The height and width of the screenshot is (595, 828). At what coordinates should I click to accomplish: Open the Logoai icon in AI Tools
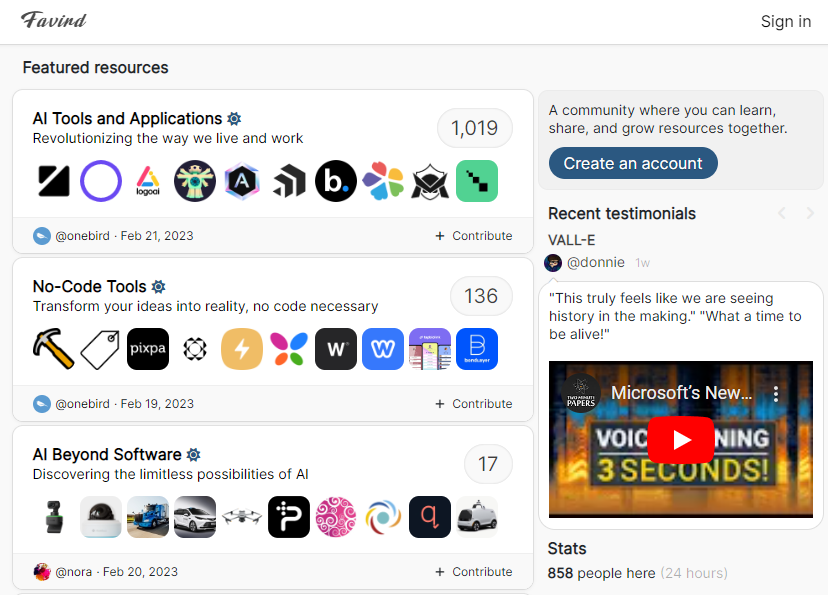[147, 181]
